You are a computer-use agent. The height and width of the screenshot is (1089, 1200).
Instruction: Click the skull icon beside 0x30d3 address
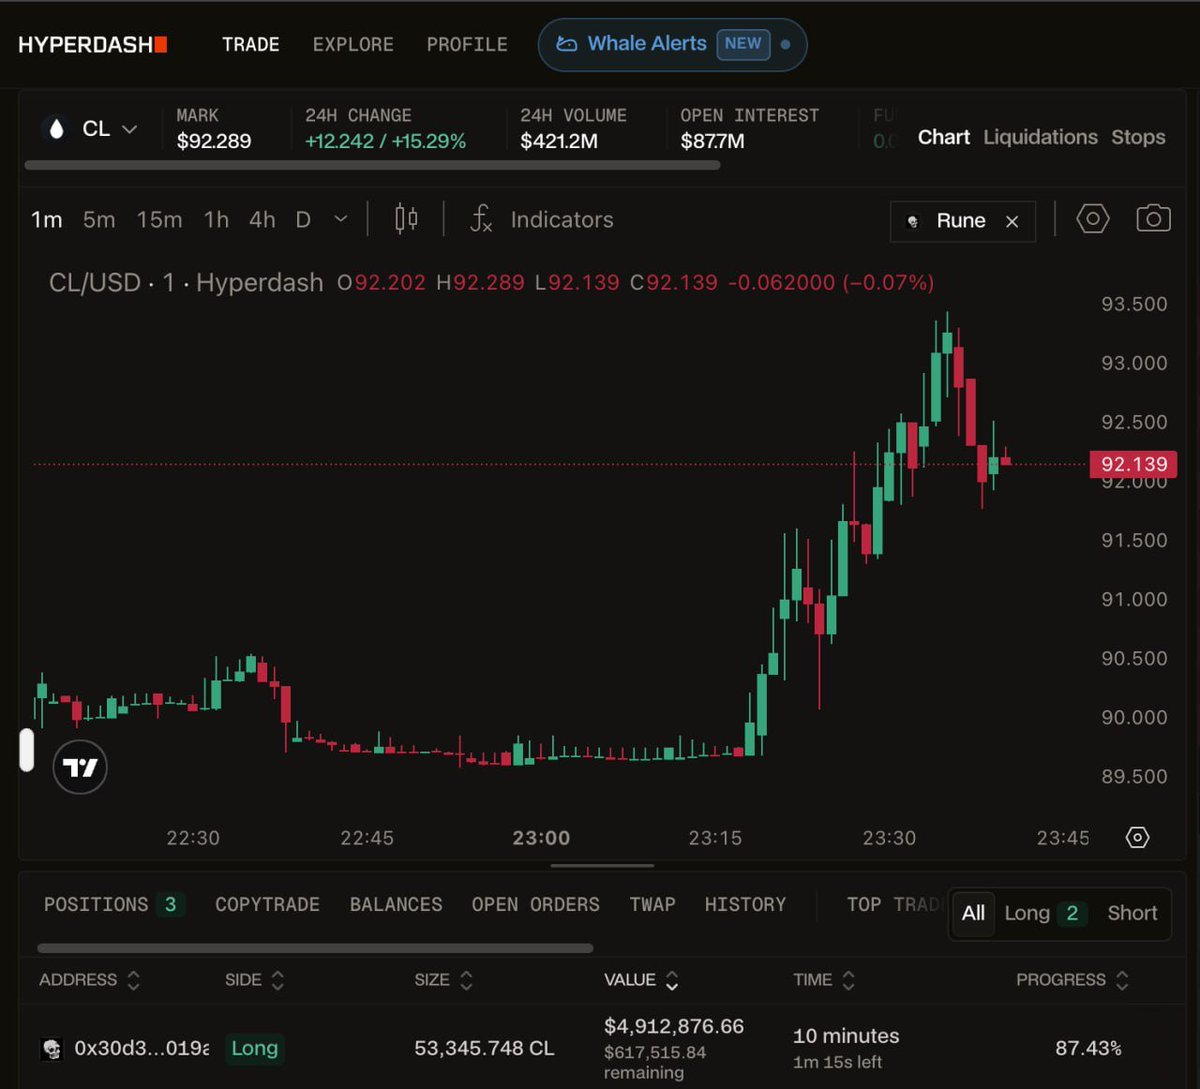coord(51,1049)
